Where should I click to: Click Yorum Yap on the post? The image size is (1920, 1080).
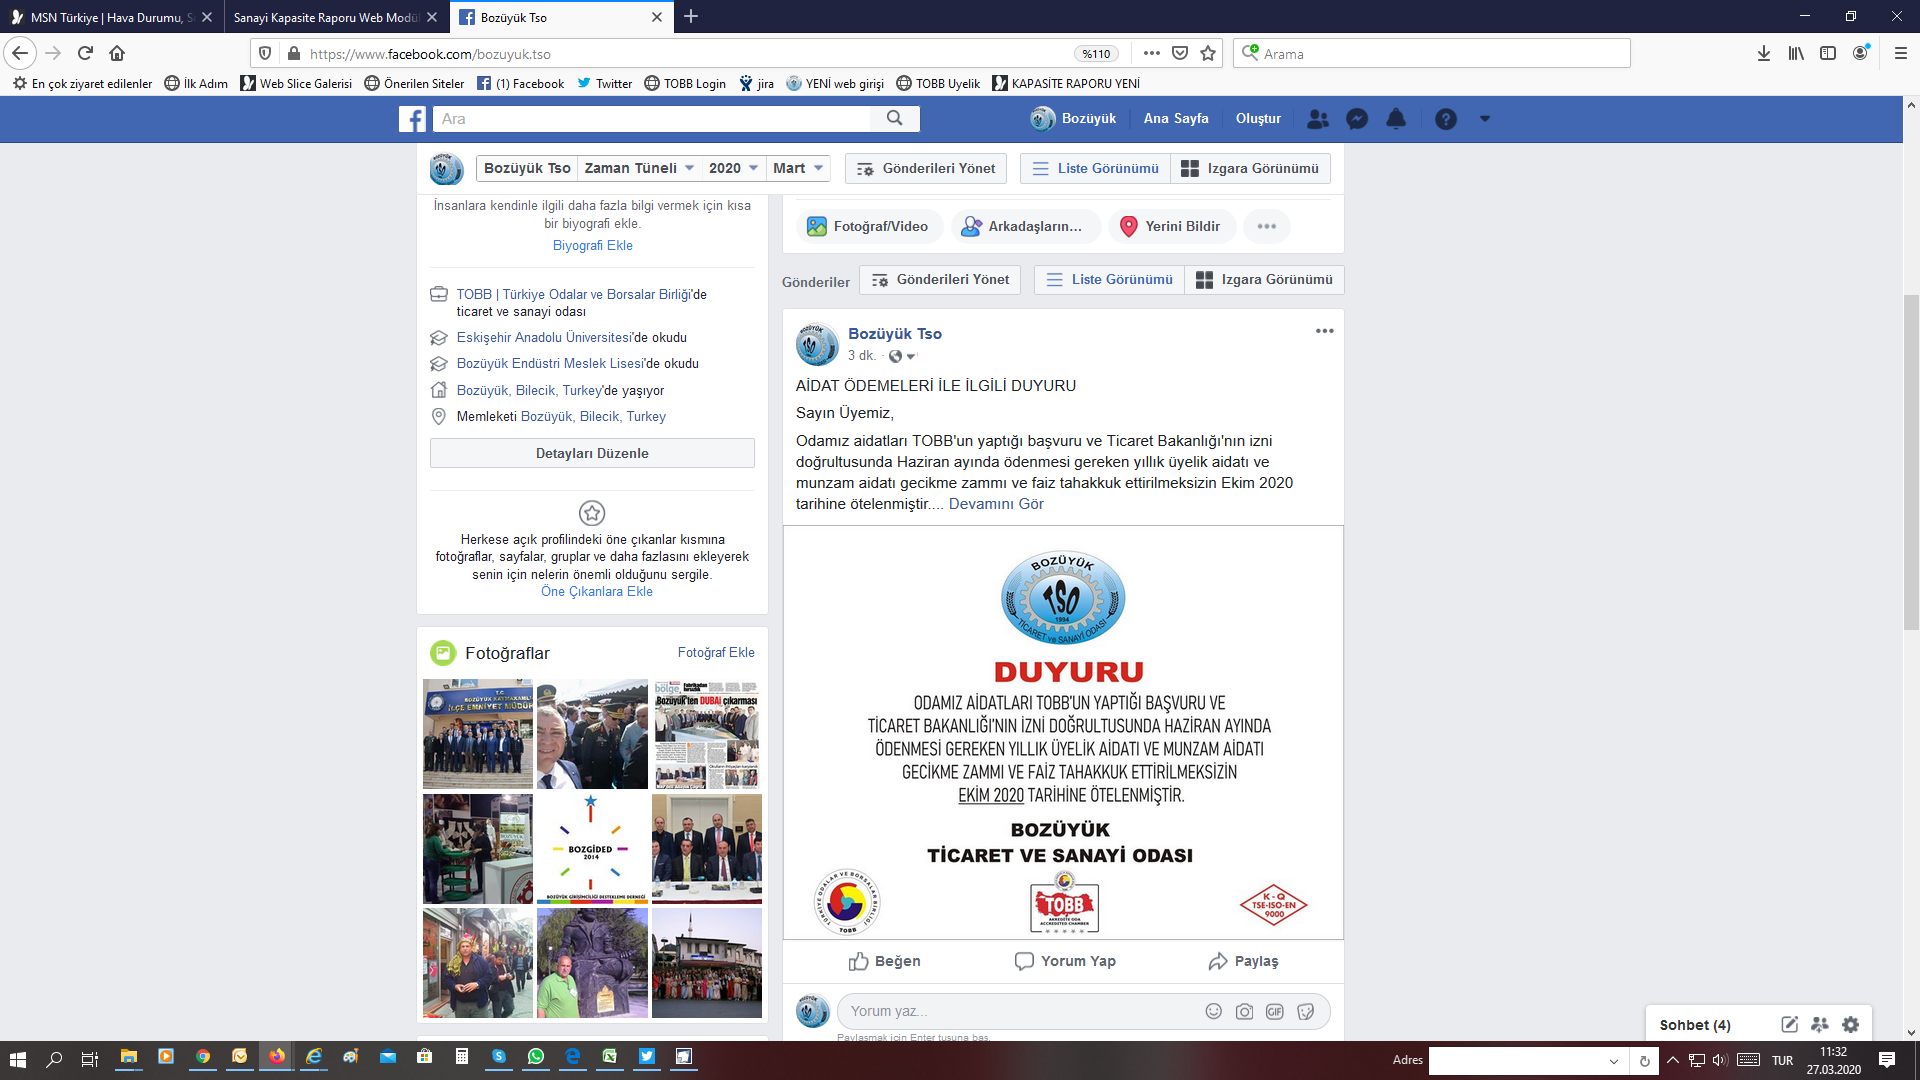click(x=1065, y=961)
